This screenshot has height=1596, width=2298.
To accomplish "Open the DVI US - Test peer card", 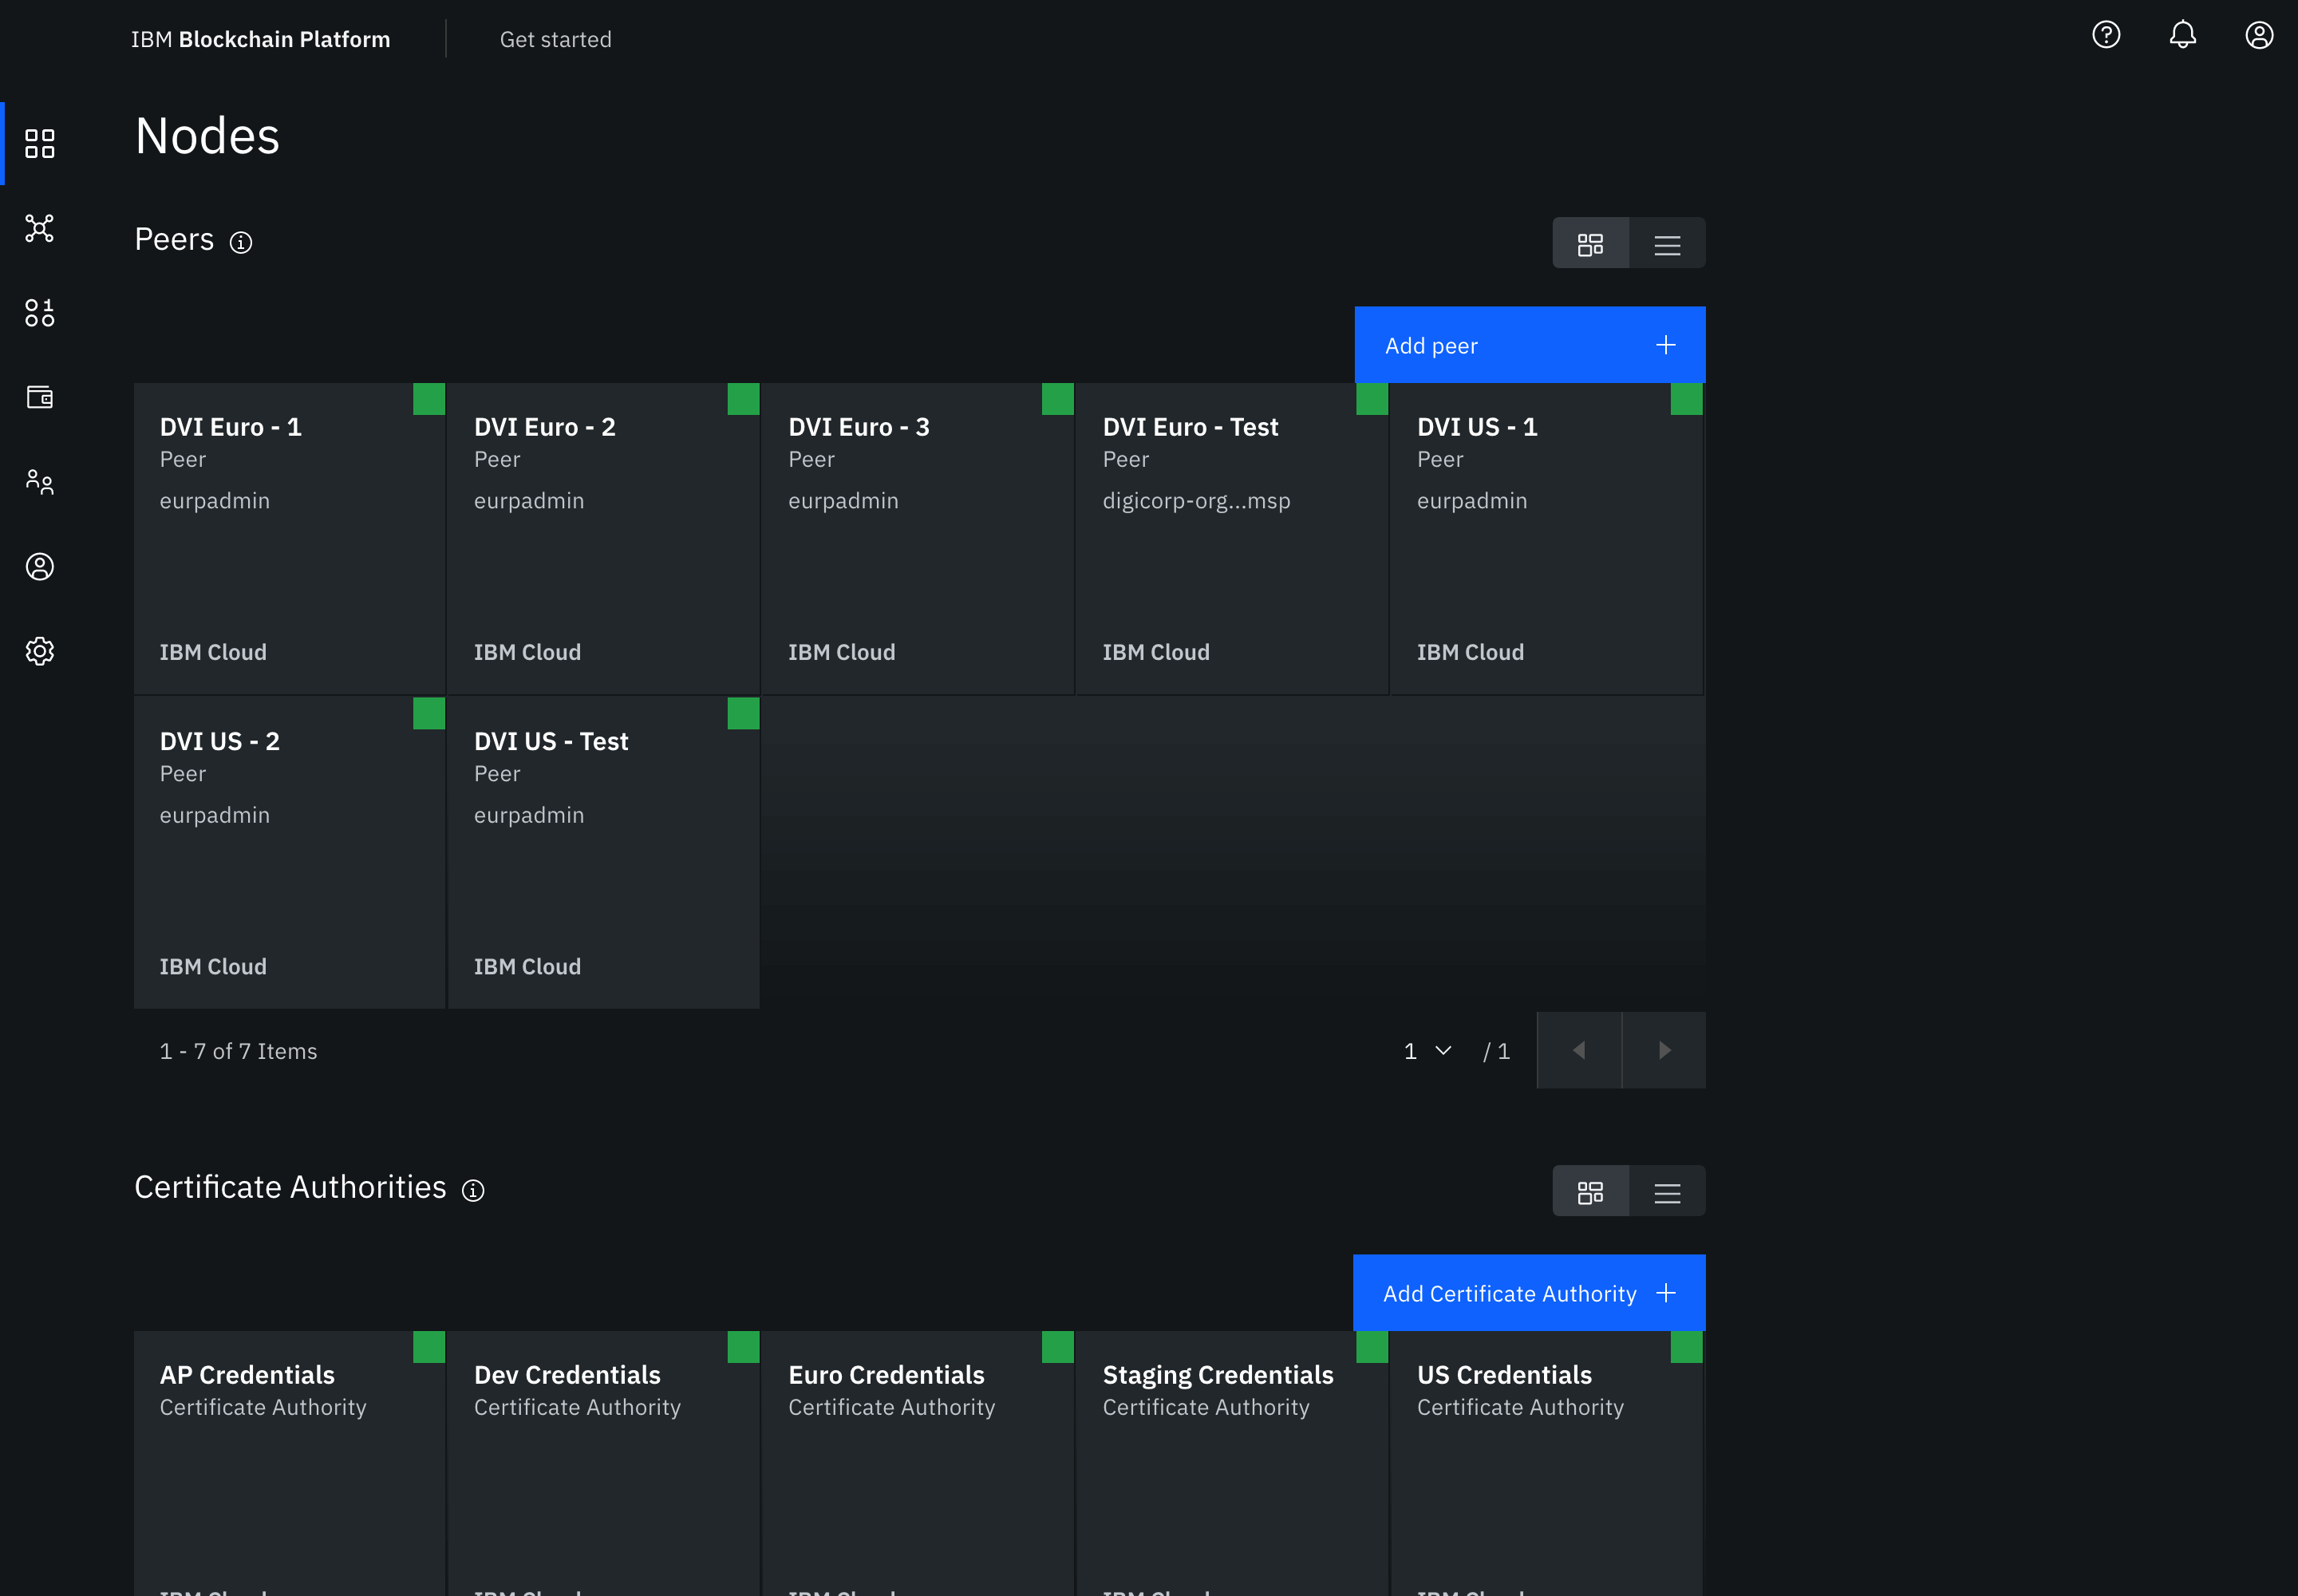I will pos(603,853).
